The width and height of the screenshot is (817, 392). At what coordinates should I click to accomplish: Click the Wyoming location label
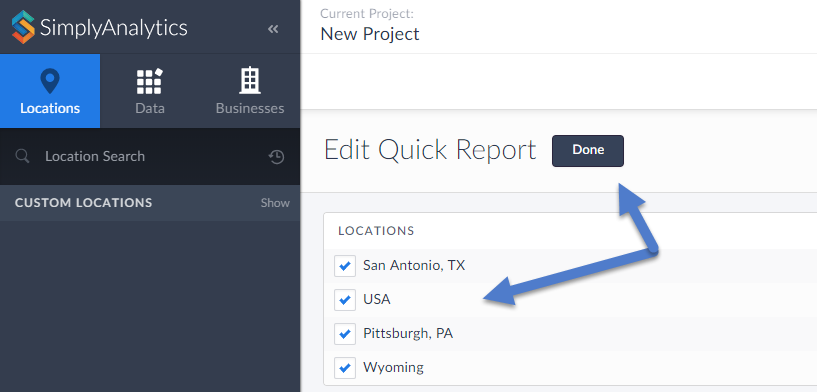pyautogui.click(x=393, y=368)
